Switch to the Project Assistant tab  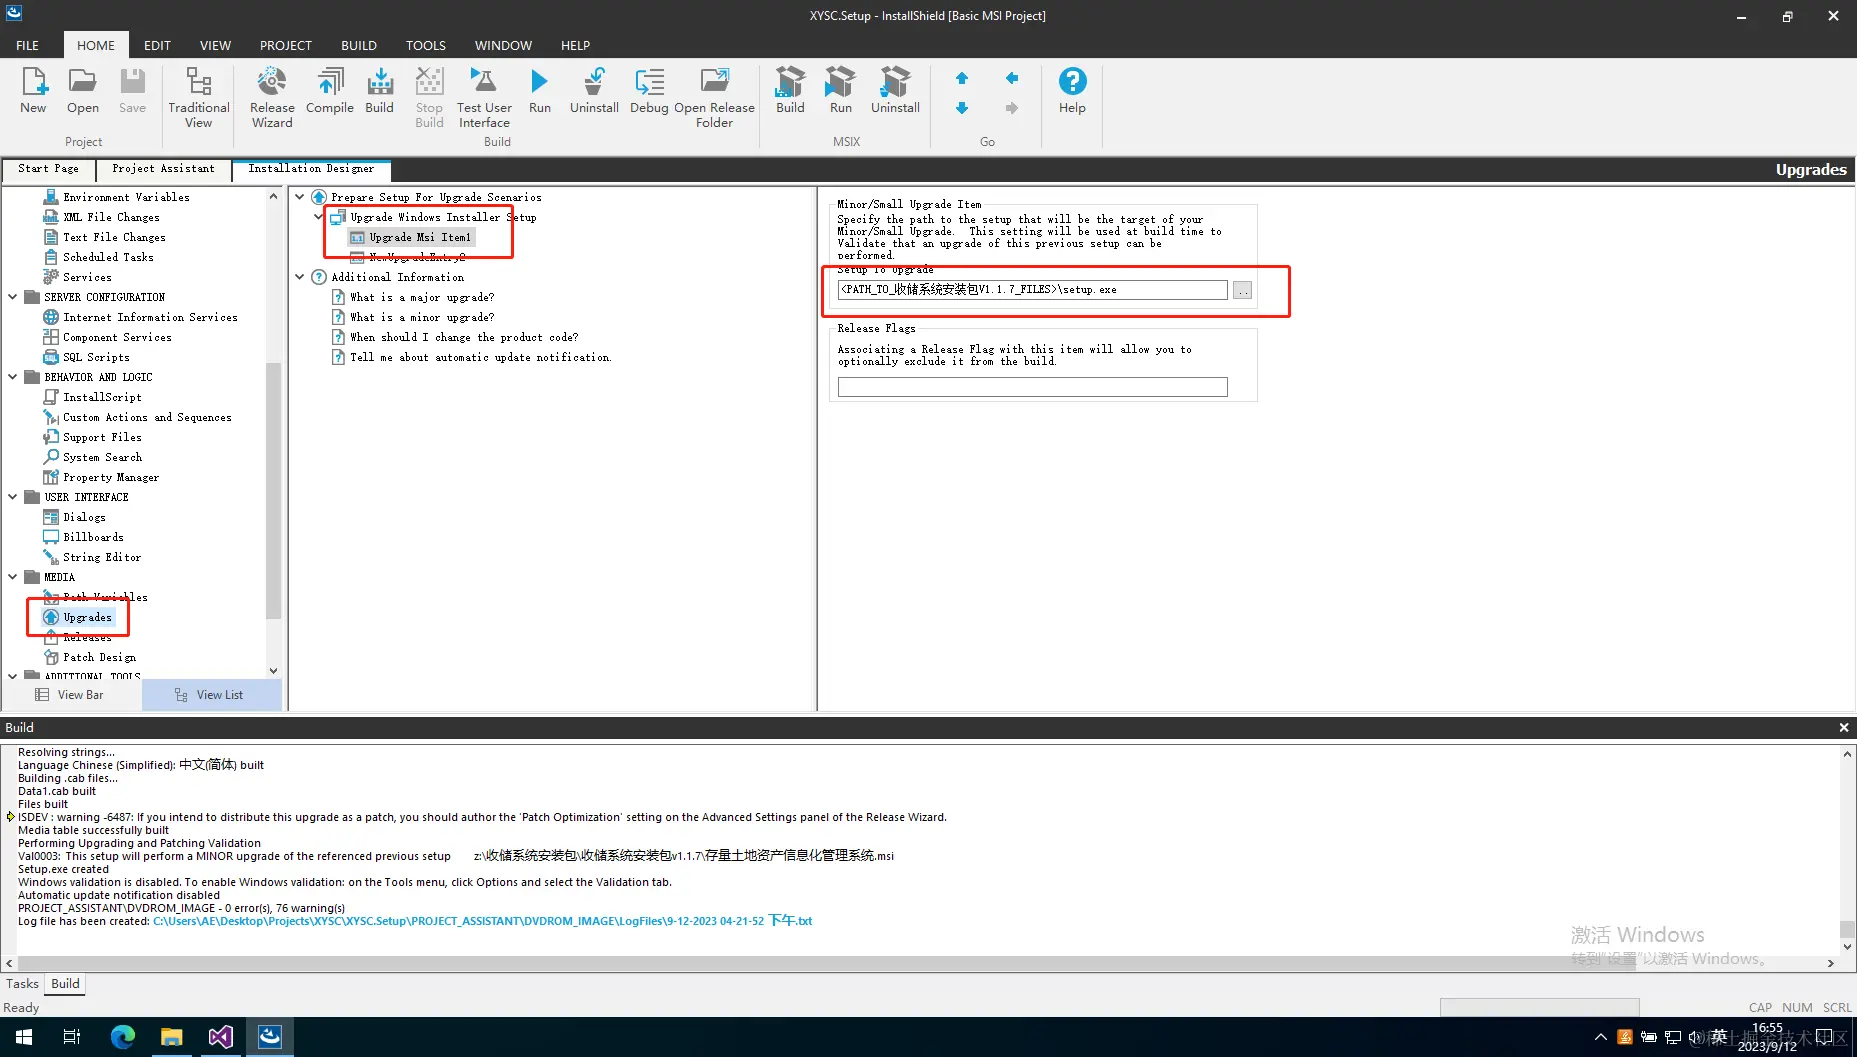(163, 169)
